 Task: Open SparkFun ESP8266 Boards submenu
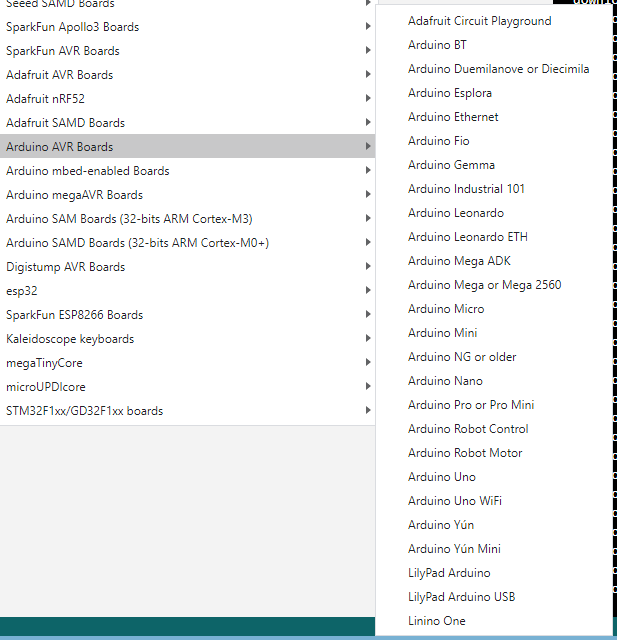click(x=187, y=315)
